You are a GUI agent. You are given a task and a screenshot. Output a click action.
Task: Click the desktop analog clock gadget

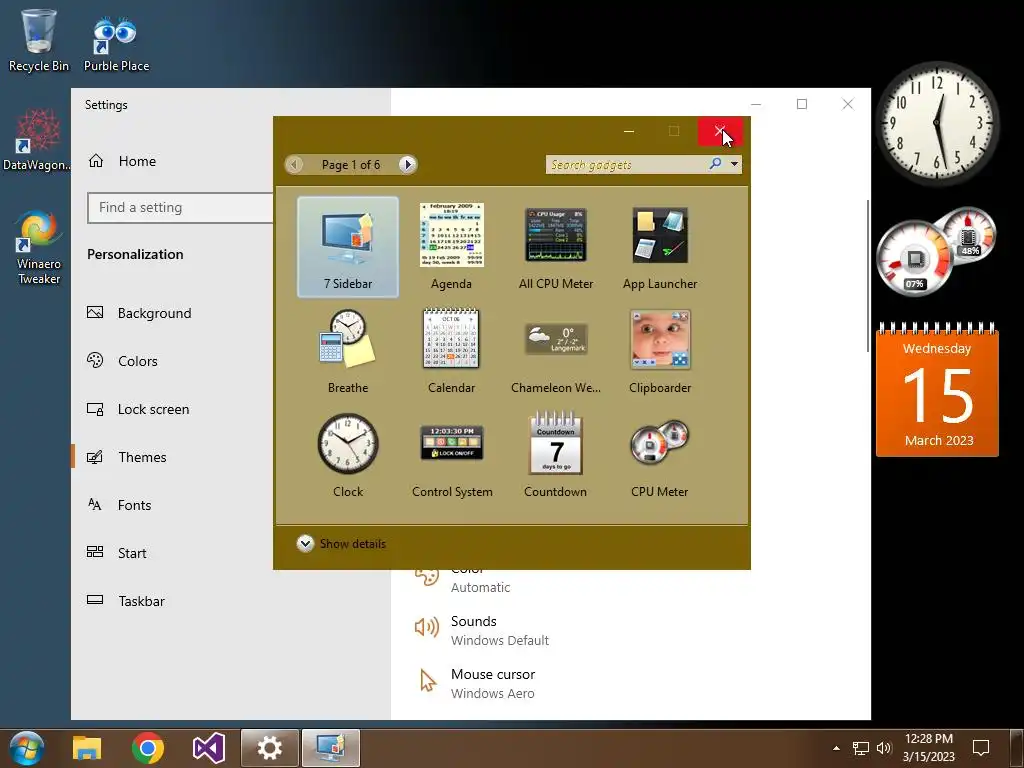[937, 122]
